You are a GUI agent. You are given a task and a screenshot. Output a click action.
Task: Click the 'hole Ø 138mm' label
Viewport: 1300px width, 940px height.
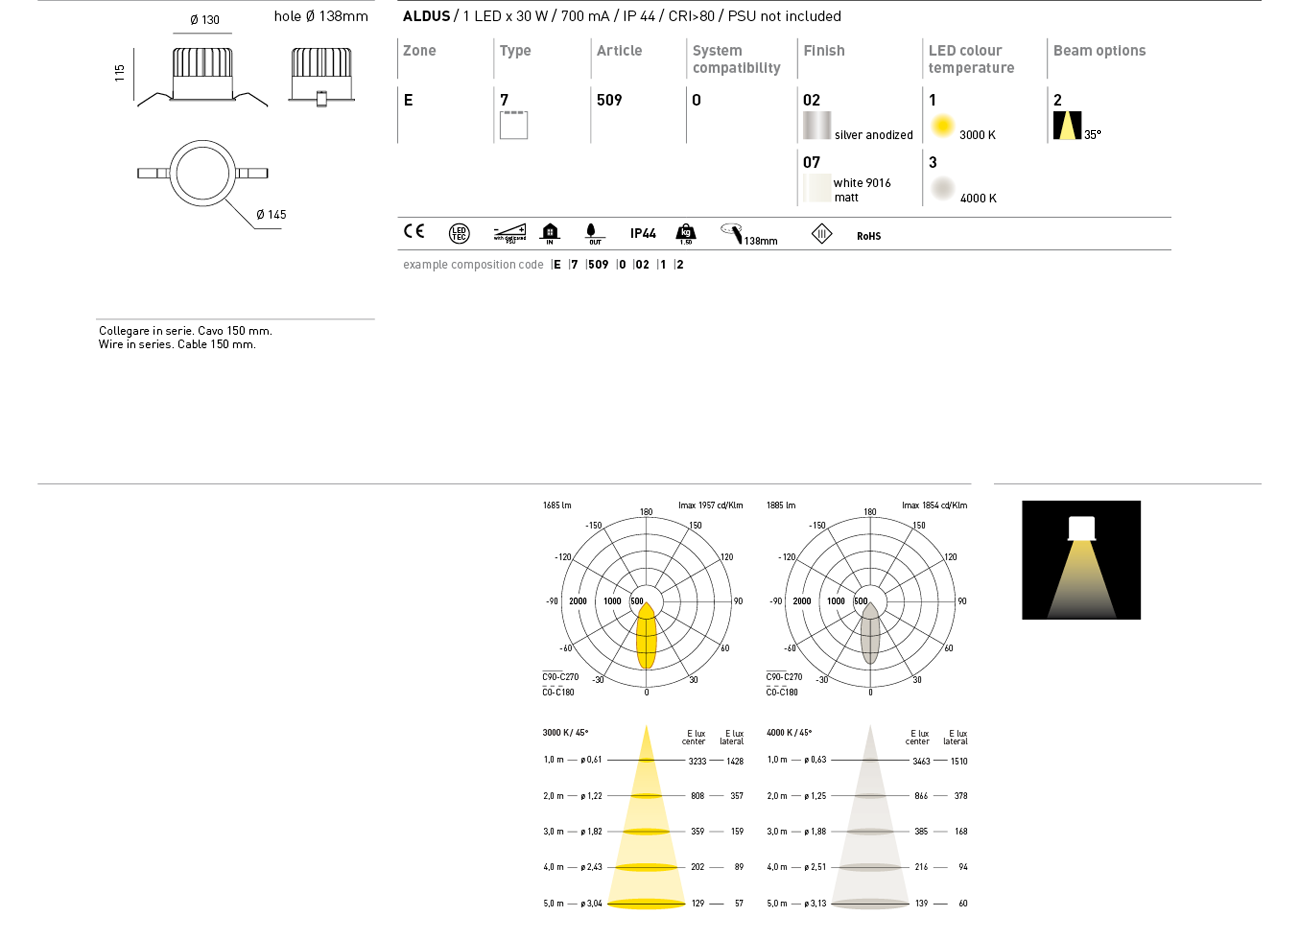321,16
